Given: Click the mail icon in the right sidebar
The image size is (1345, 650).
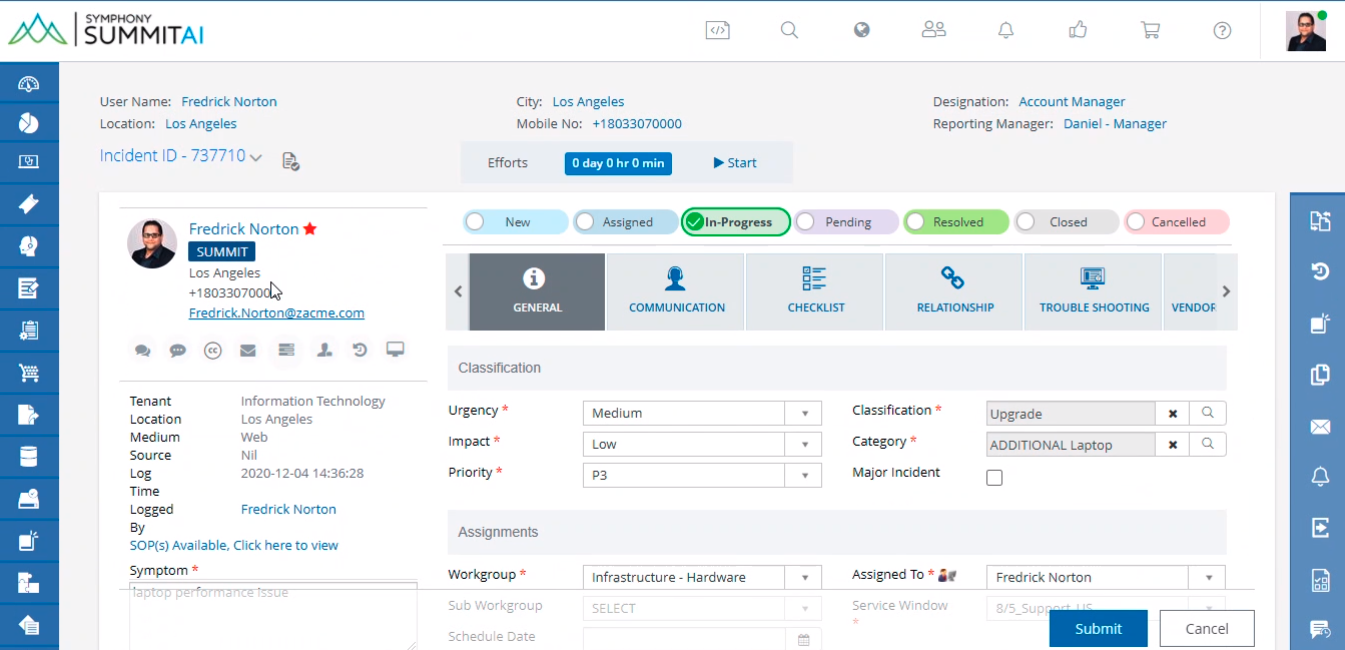Looking at the screenshot, I should point(1319,426).
